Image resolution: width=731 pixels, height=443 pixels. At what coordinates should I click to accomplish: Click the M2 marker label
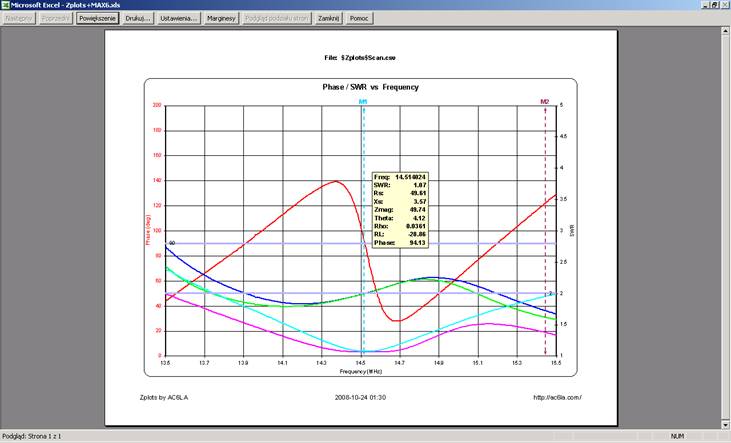[545, 102]
